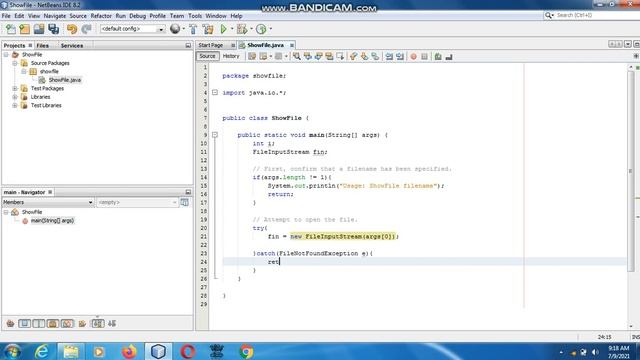Toggle Show Fields filter in Navigator

coord(24,324)
